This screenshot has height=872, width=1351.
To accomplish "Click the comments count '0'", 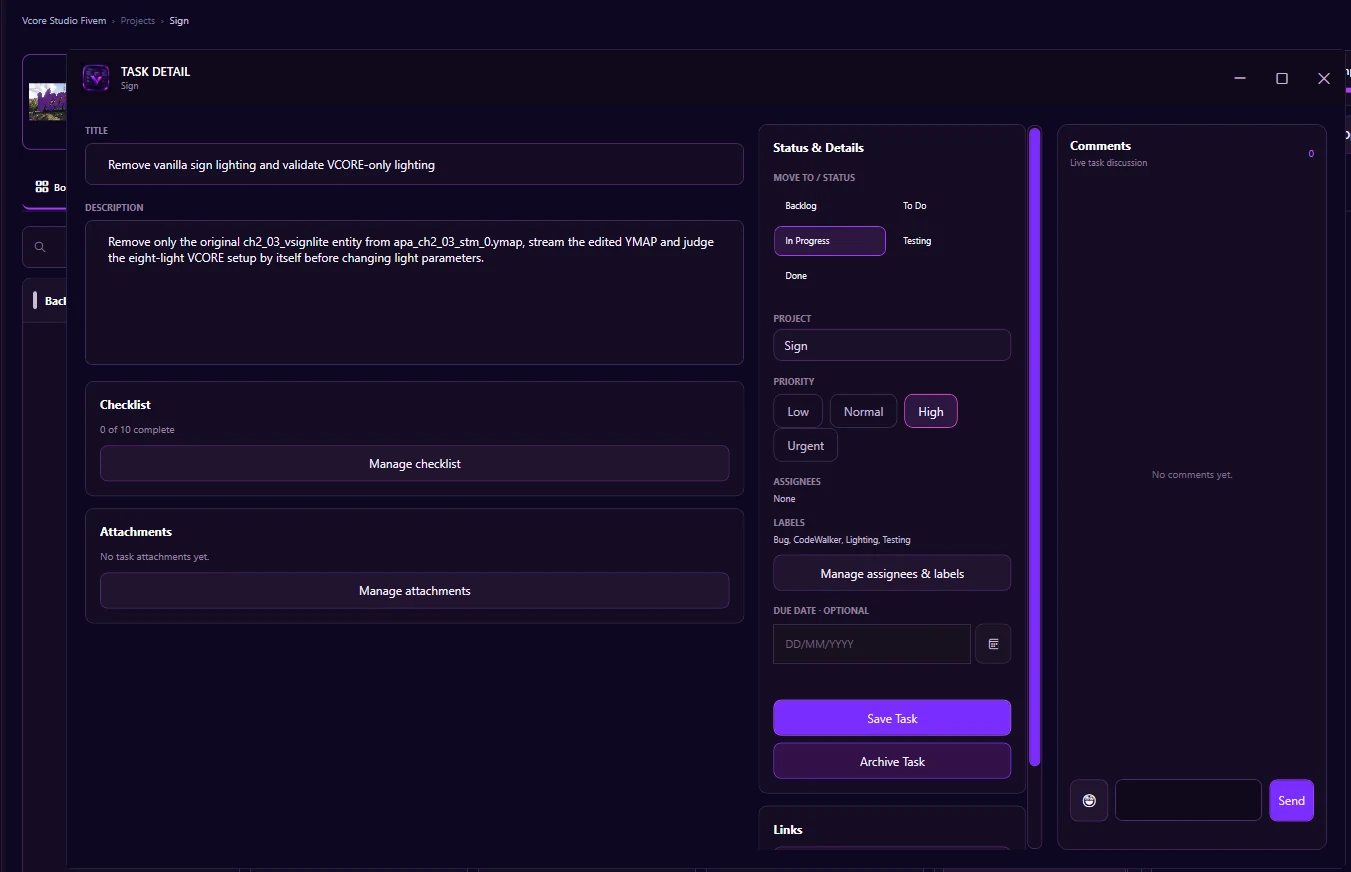I will (x=1311, y=154).
